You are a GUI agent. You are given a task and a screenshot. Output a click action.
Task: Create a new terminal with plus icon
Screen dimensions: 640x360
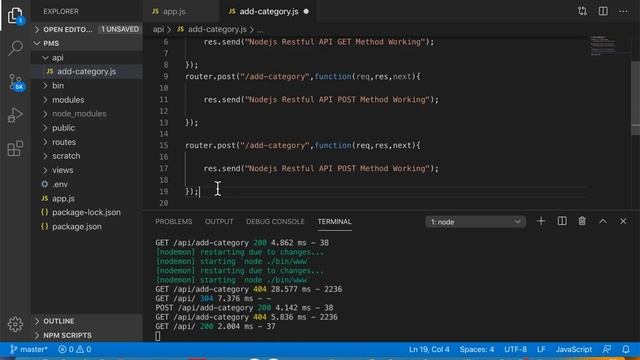(541, 221)
